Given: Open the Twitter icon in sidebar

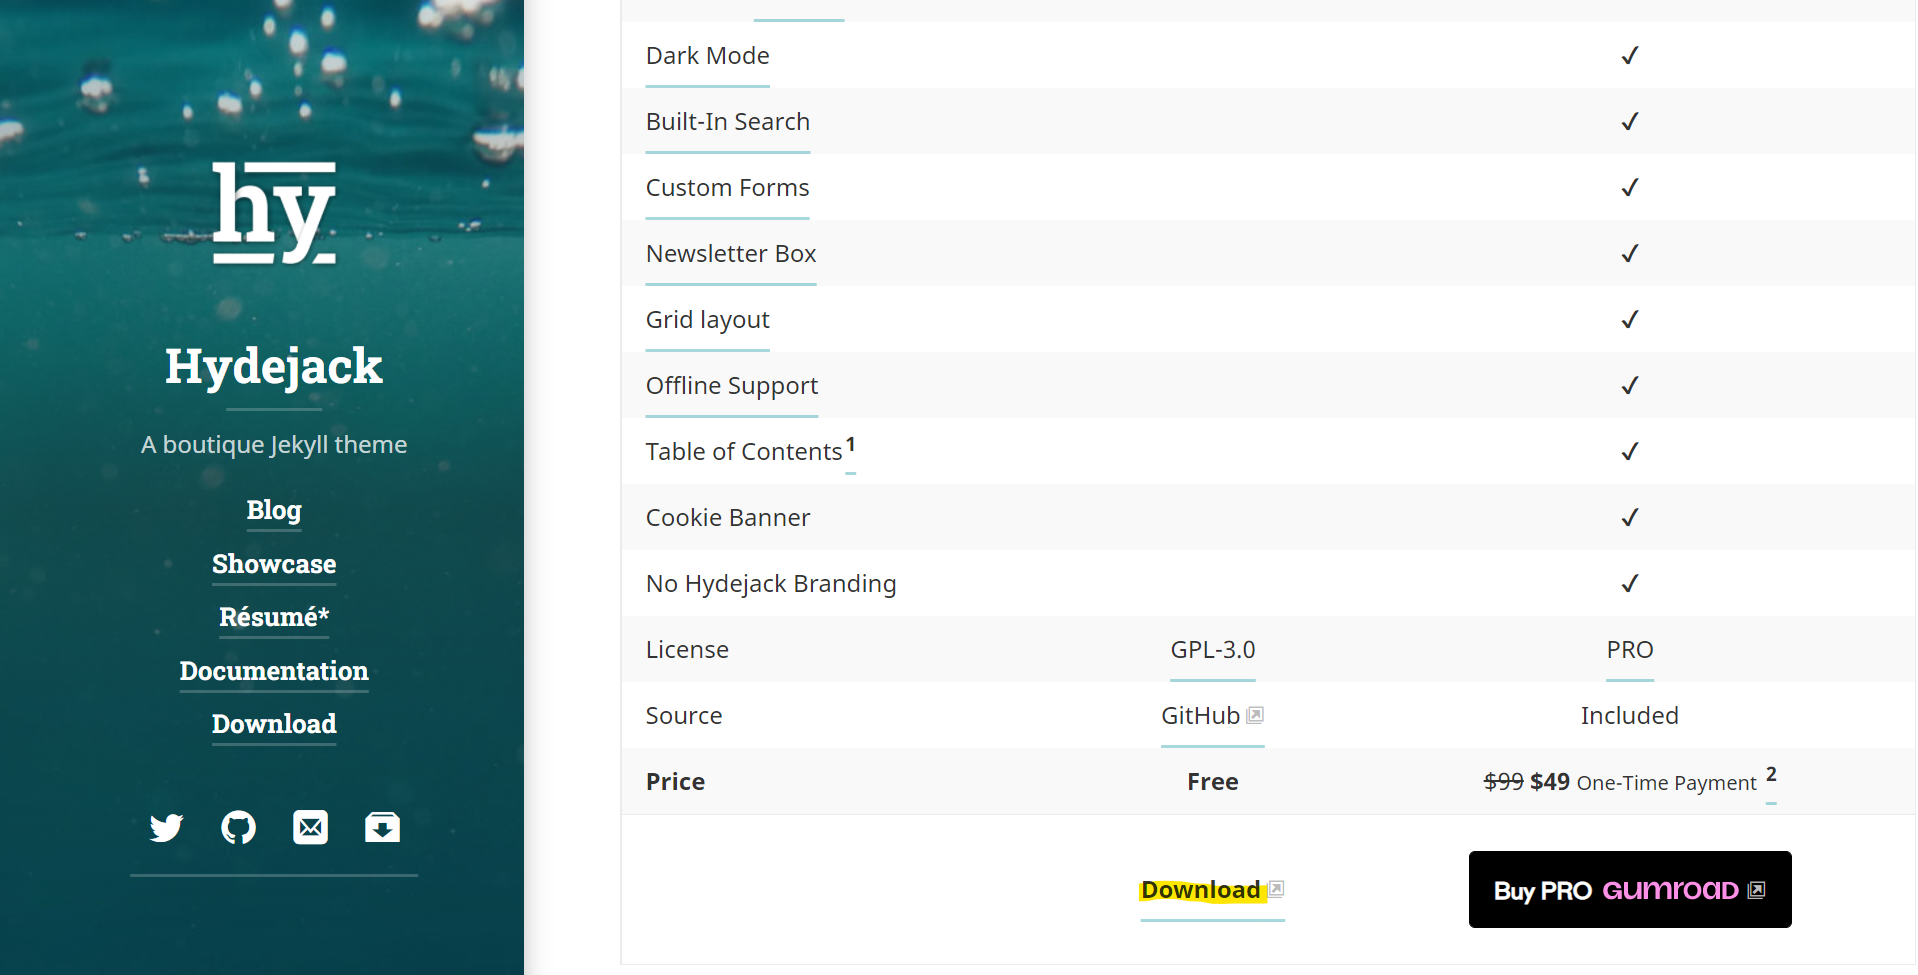Looking at the screenshot, I should [166, 827].
